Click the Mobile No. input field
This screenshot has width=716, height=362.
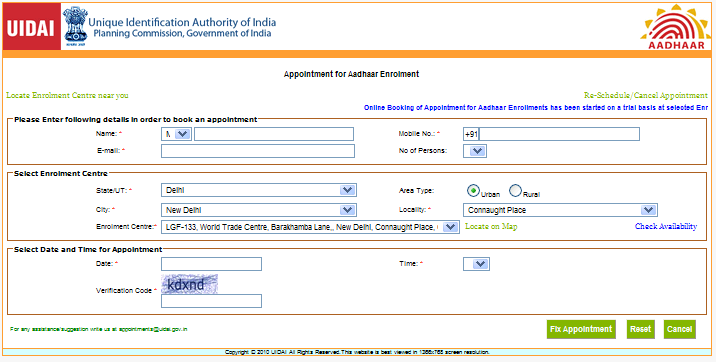(x=559, y=134)
